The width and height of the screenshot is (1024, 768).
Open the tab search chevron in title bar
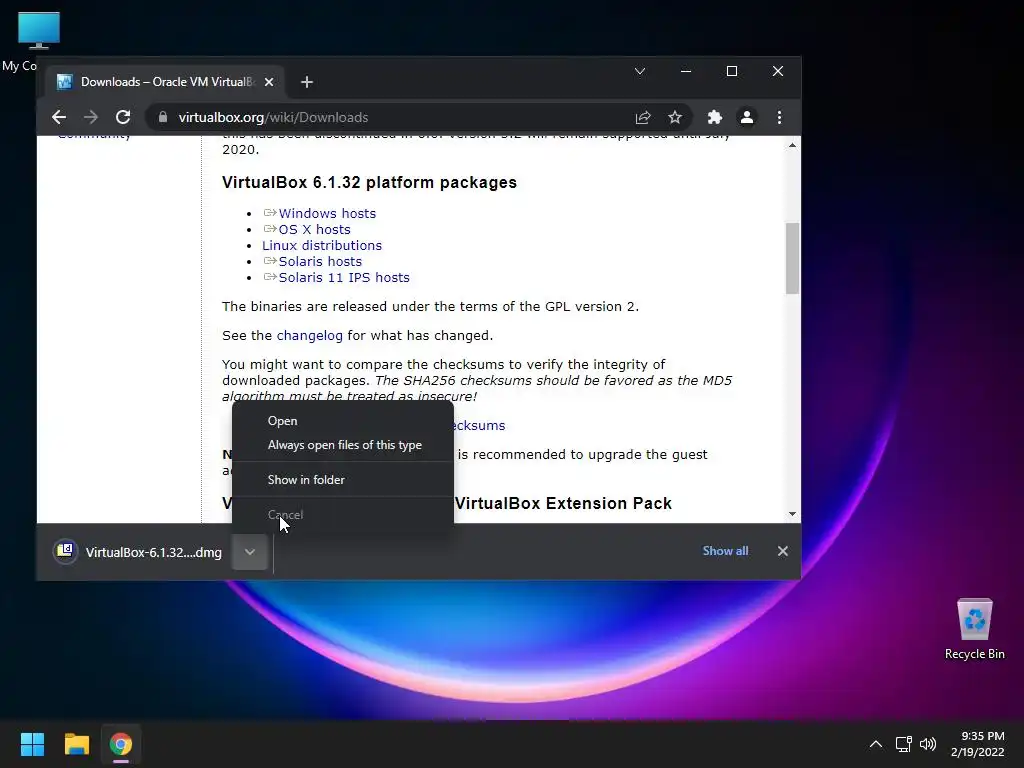click(640, 71)
